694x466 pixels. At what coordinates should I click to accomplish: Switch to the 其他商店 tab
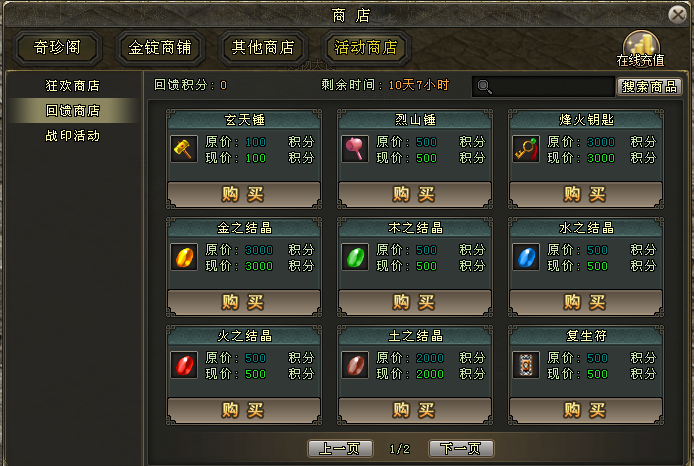point(262,47)
